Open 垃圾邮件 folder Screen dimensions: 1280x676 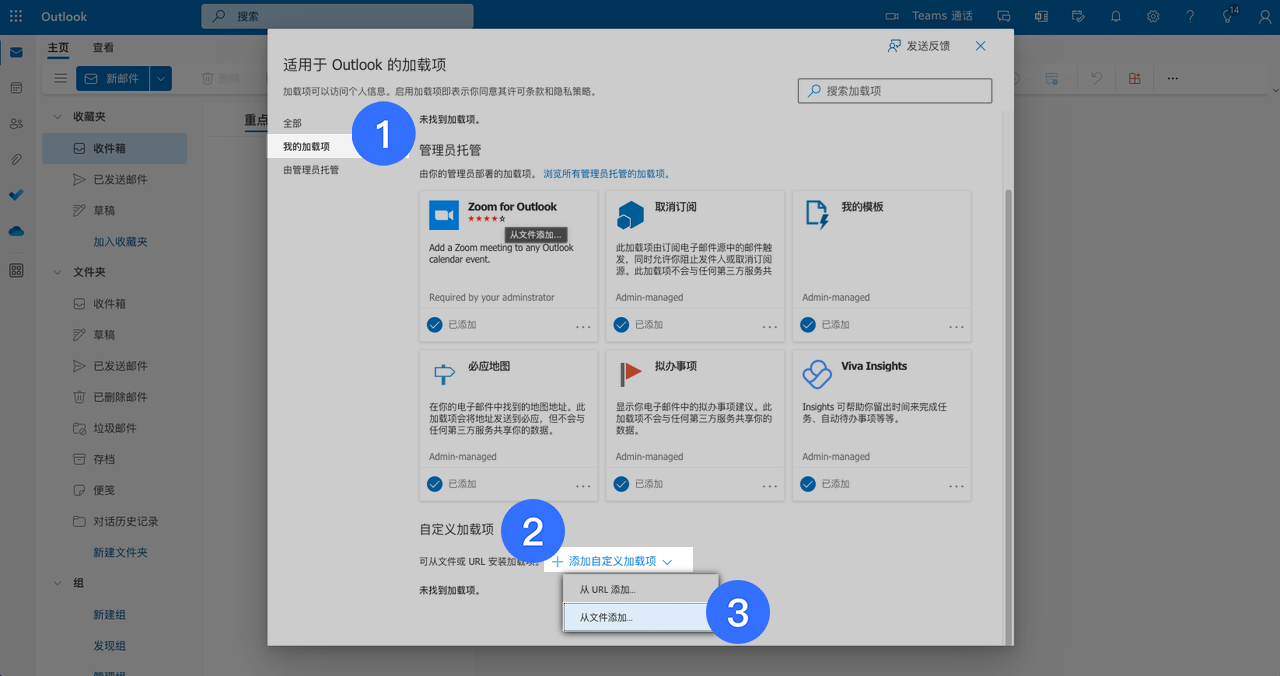(115, 428)
